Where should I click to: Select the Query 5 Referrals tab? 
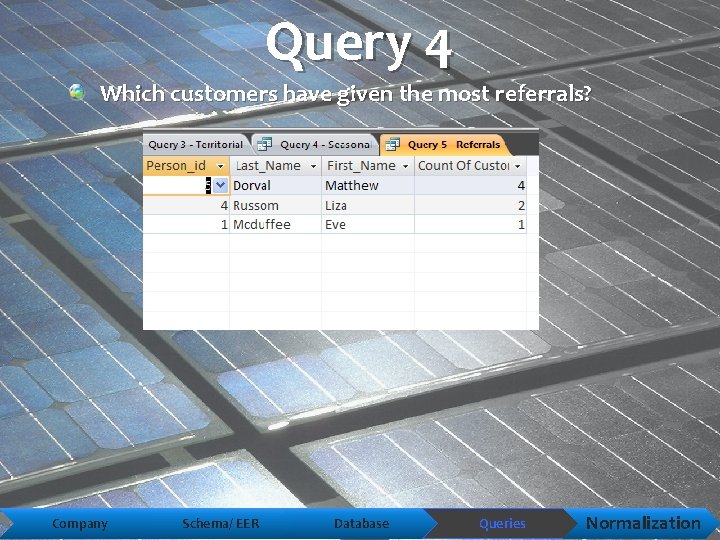pos(444,145)
